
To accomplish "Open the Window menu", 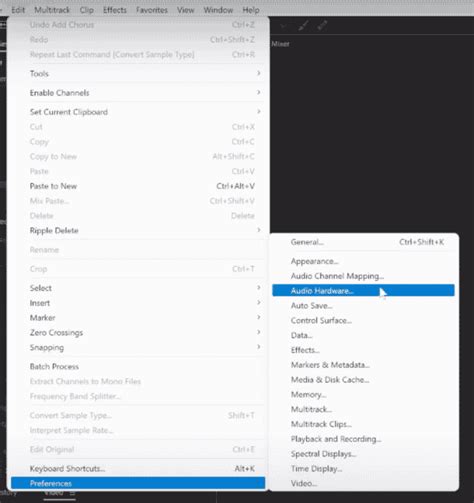I will 218,10.
